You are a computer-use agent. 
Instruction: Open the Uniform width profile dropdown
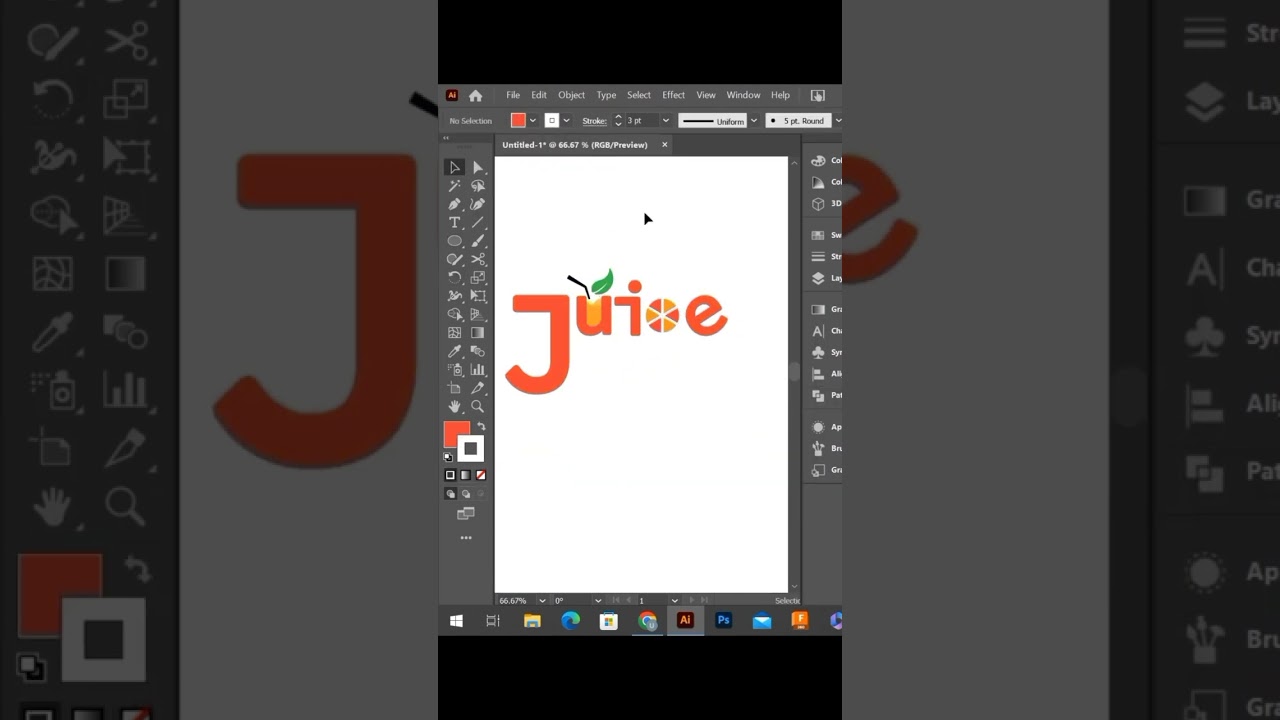click(x=754, y=121)
